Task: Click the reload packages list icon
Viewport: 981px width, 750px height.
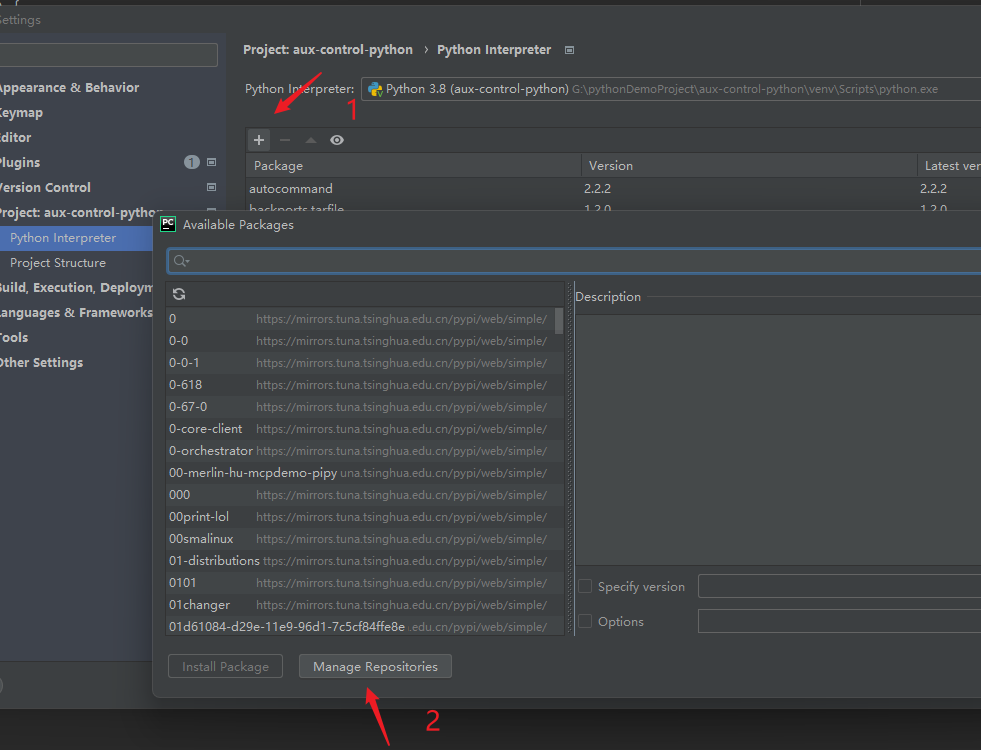Action: pos(179,294)
